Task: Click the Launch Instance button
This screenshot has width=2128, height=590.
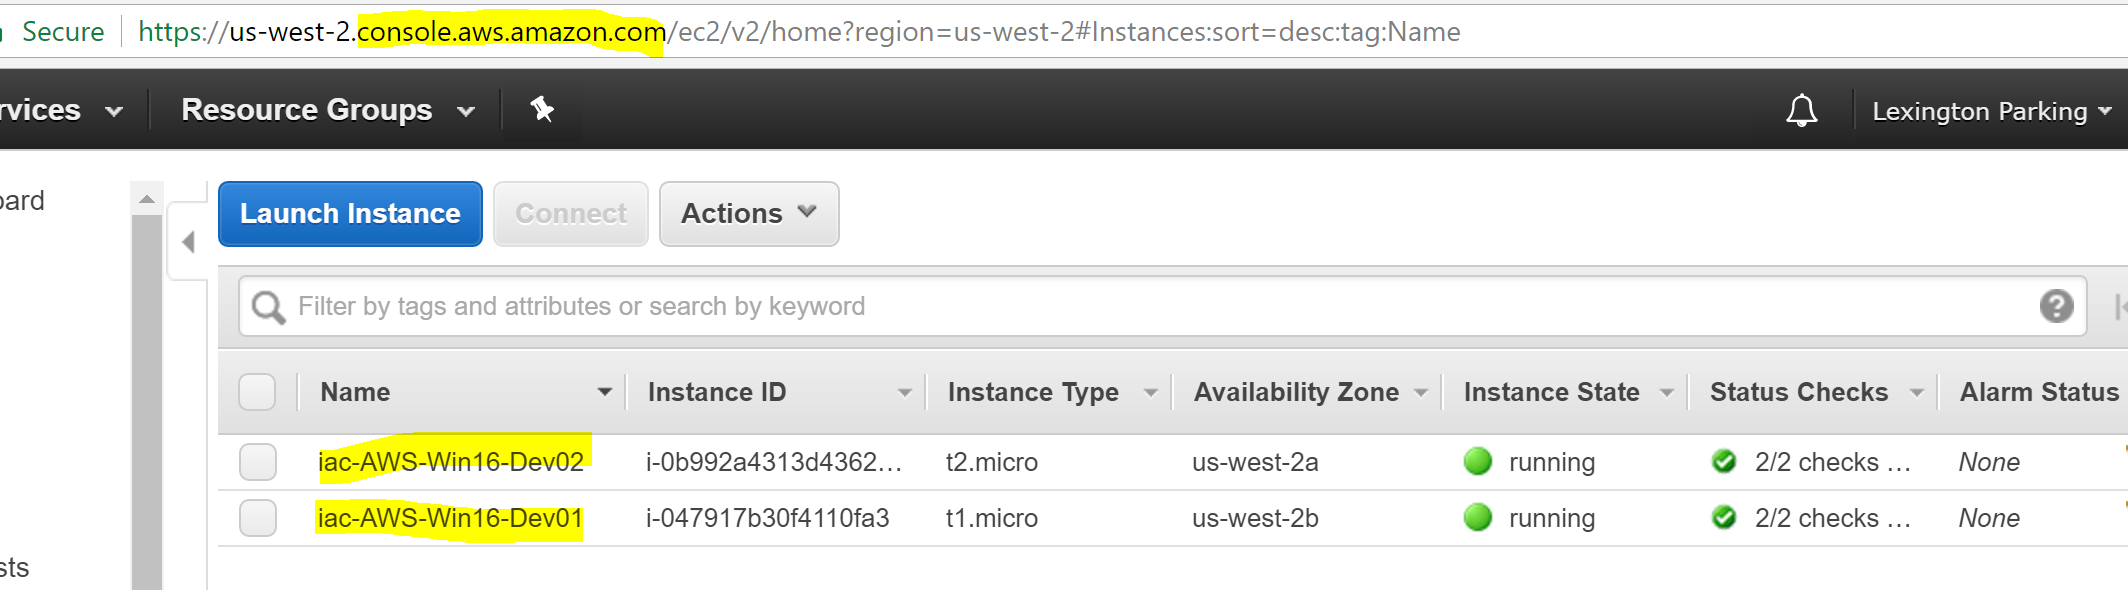Action: coord(350,213)
